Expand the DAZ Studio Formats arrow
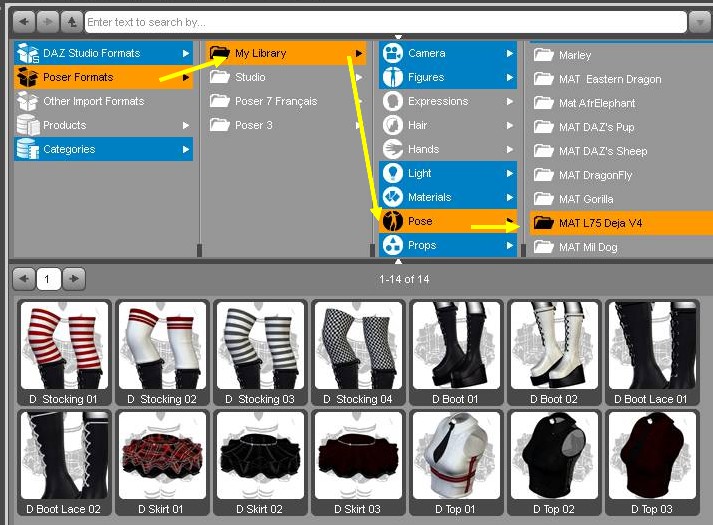This screenshot has width=713, height=525. coord(186,53)
